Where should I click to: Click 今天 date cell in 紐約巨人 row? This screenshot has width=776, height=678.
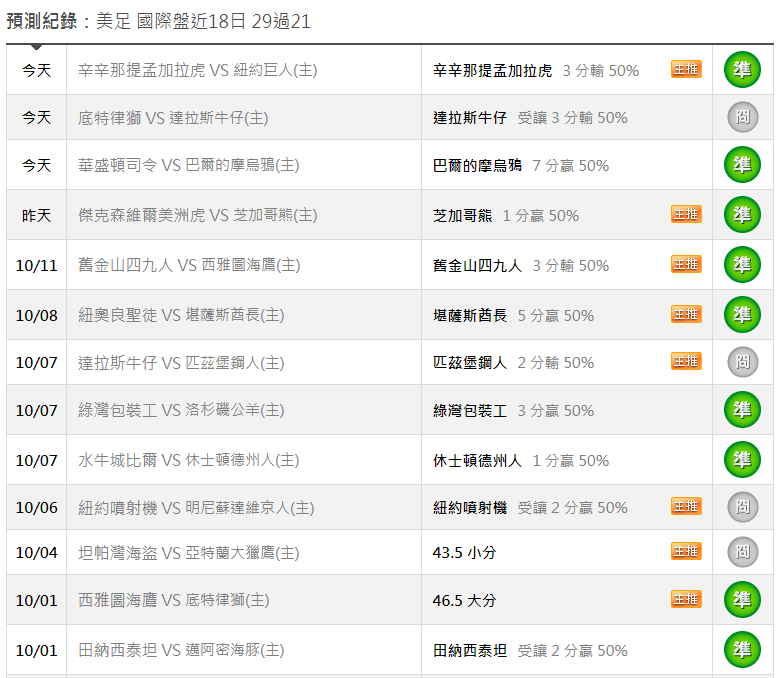(37, 70)
